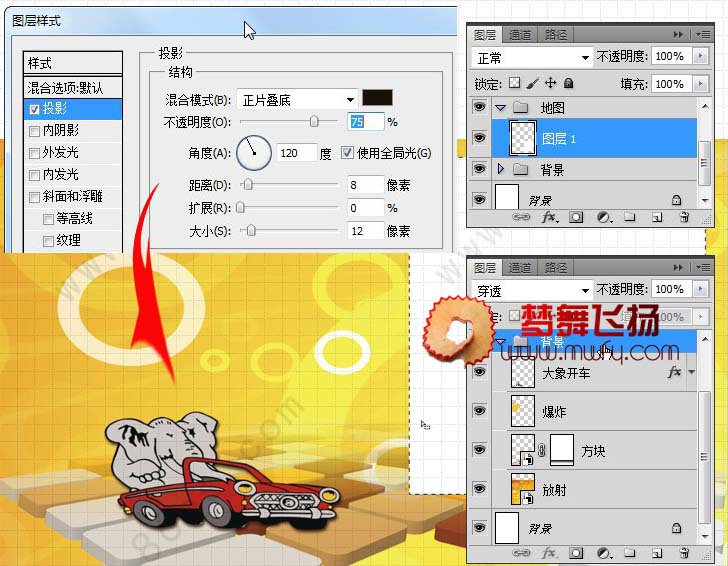
Task: Click fx icon on 大象开车 layer
Action: point(674,372)
